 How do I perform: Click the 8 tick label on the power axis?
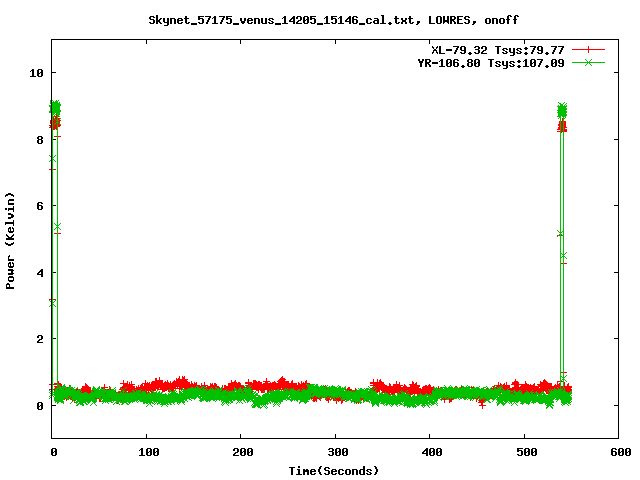tap(39, 140)
